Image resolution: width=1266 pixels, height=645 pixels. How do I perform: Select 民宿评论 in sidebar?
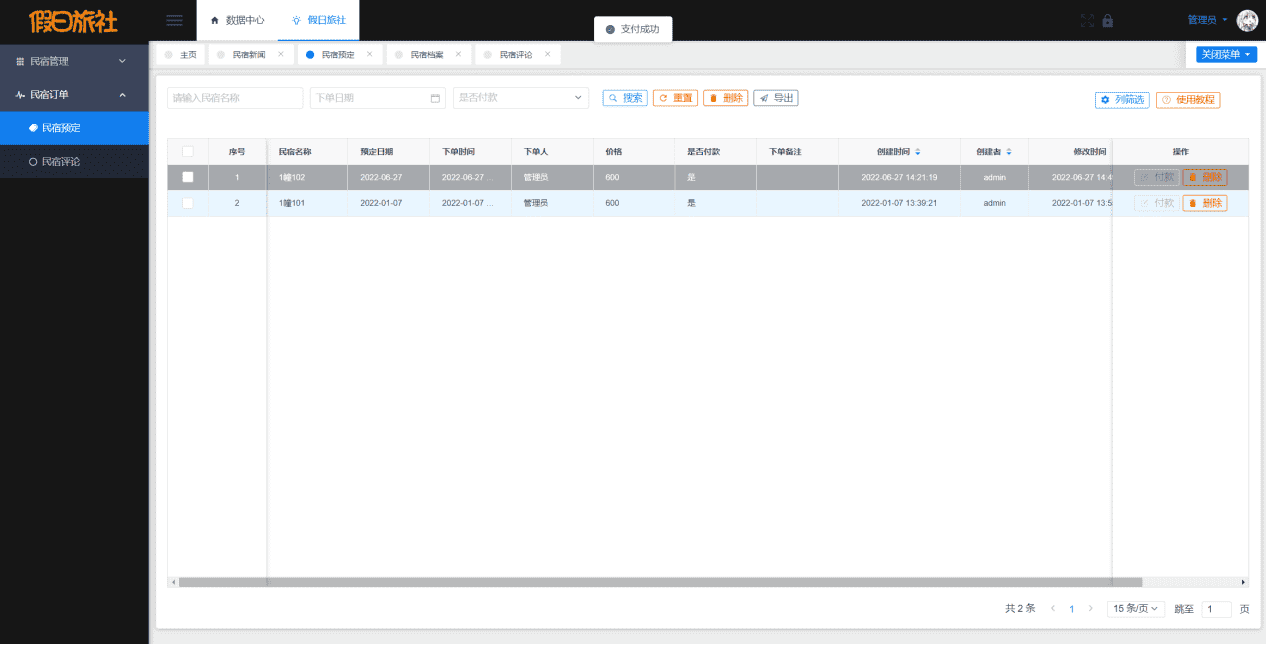coord(74,161)
